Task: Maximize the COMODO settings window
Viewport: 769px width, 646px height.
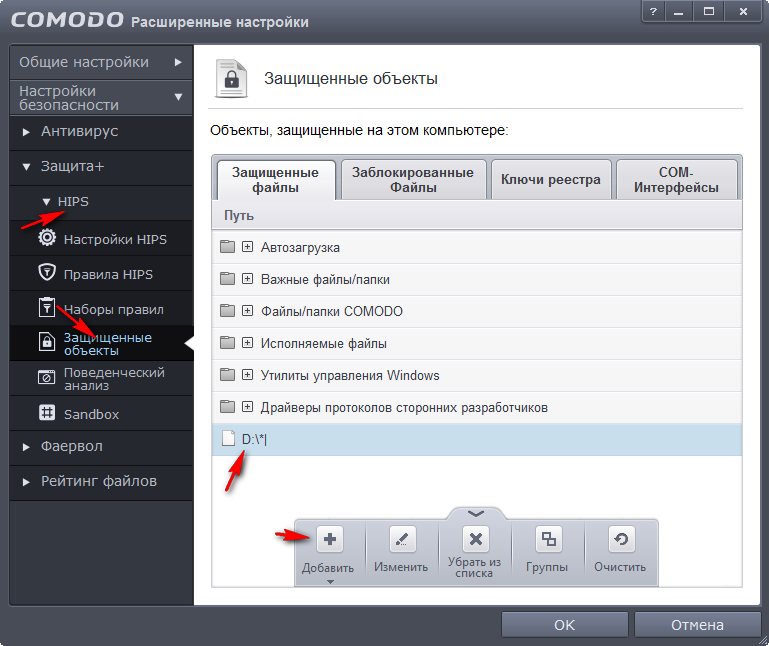Action: [709, 12]
